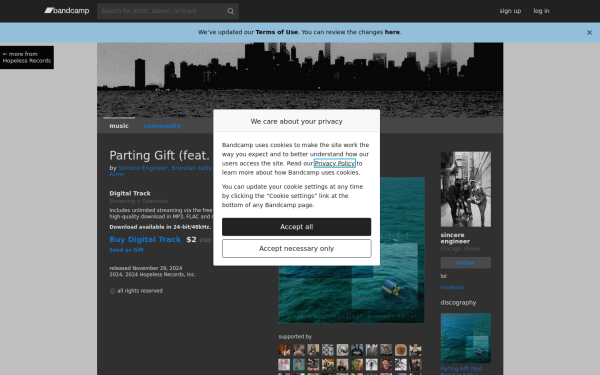Accept all cookies

pos(297,227)
